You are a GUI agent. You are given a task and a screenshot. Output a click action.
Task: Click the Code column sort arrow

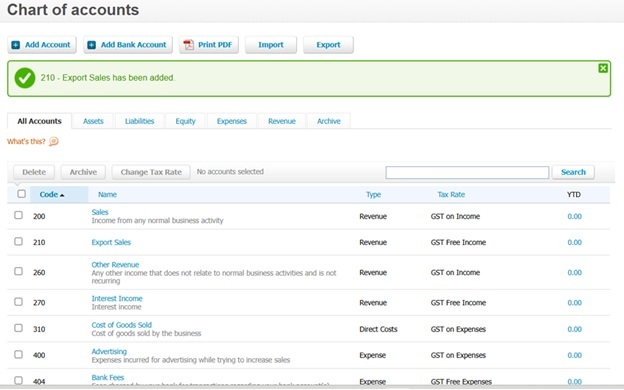point(62,195)
